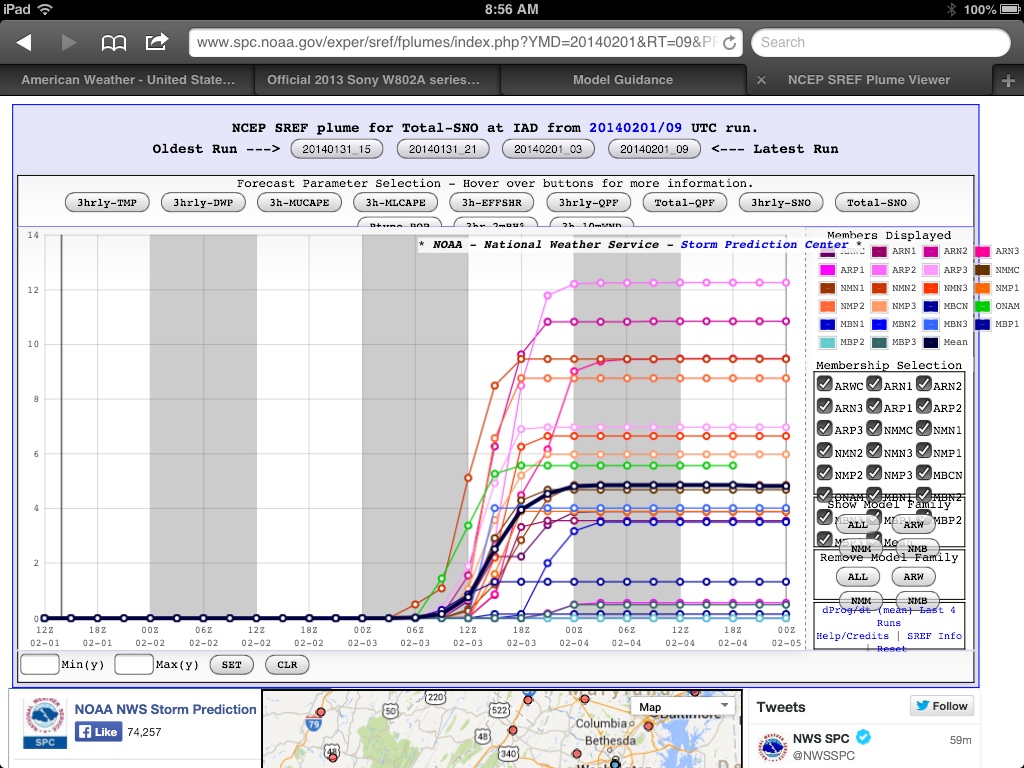Viewport: 1024px width, 768px height.
Task: Uncheck the ARN1 member checkbox
Action: click(x=874, y=384)
